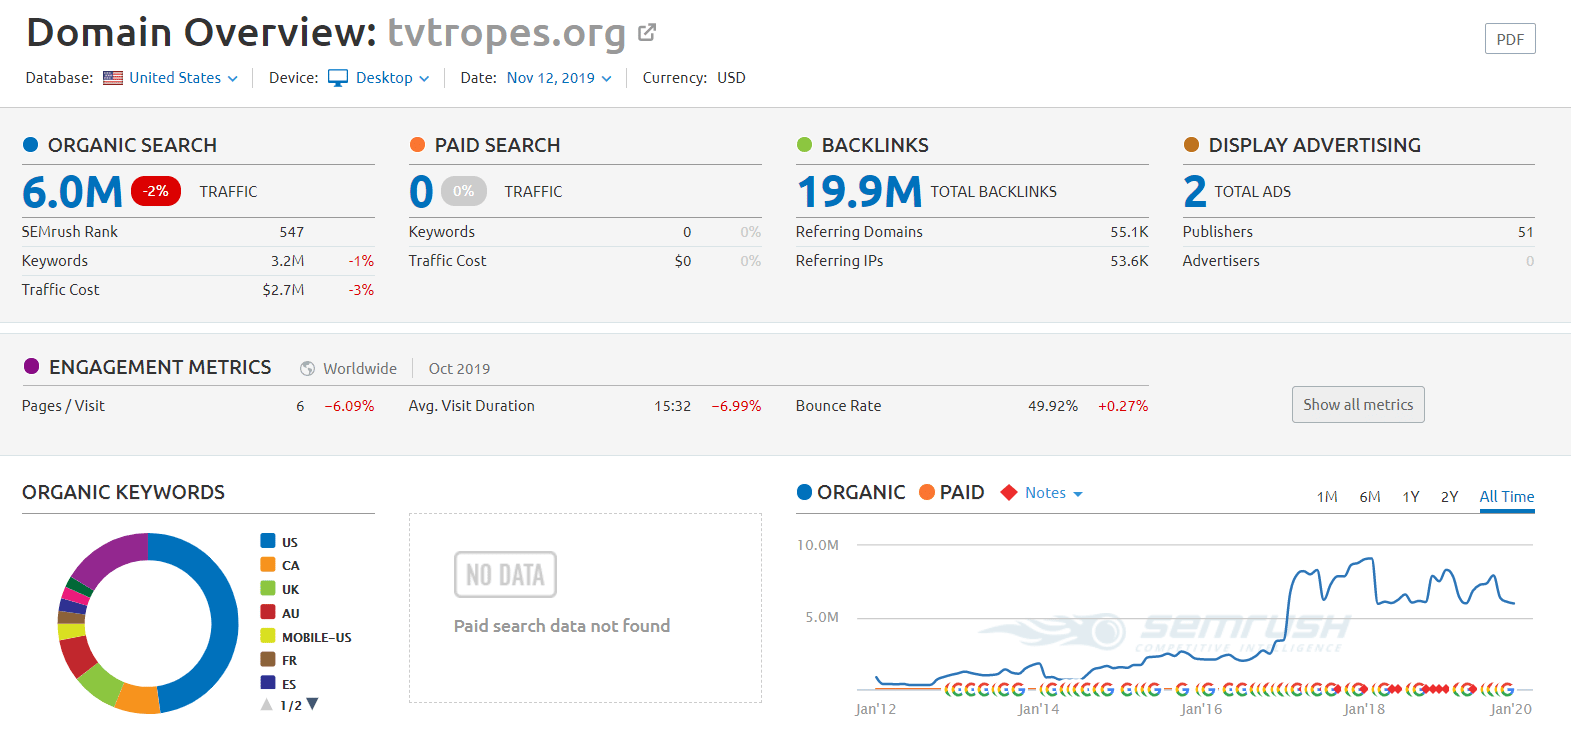Select the 2Y time range tab
The height and width of the screenshot is (738, 1571).
(1450, 497)
